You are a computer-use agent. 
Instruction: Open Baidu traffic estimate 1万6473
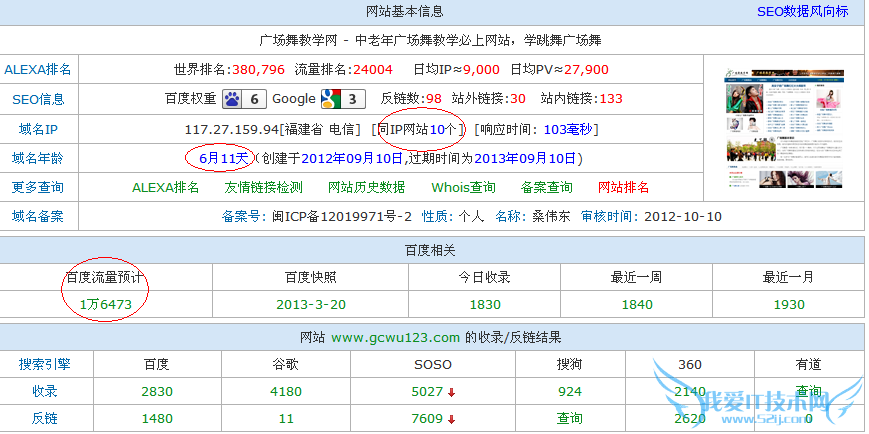tap(105, 304)
